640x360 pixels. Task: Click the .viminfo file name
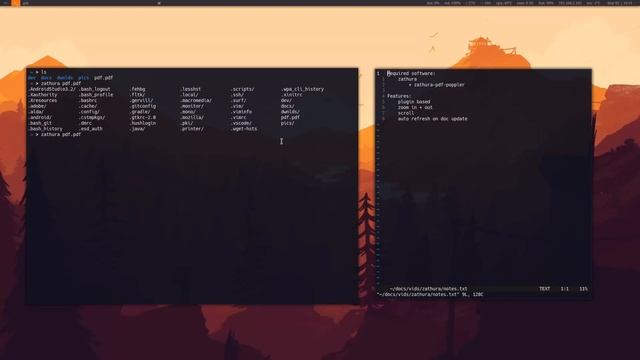pos(241,112)
